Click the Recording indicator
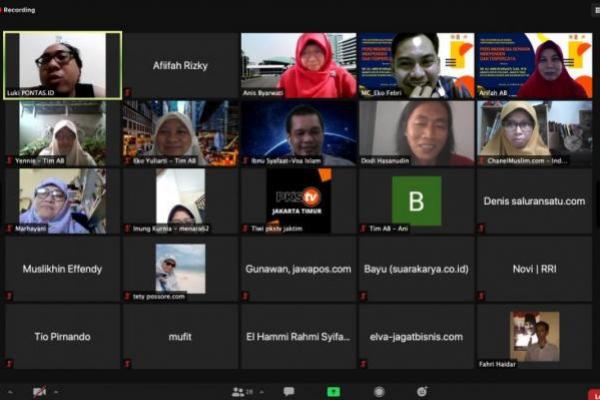 pos(18,10)
